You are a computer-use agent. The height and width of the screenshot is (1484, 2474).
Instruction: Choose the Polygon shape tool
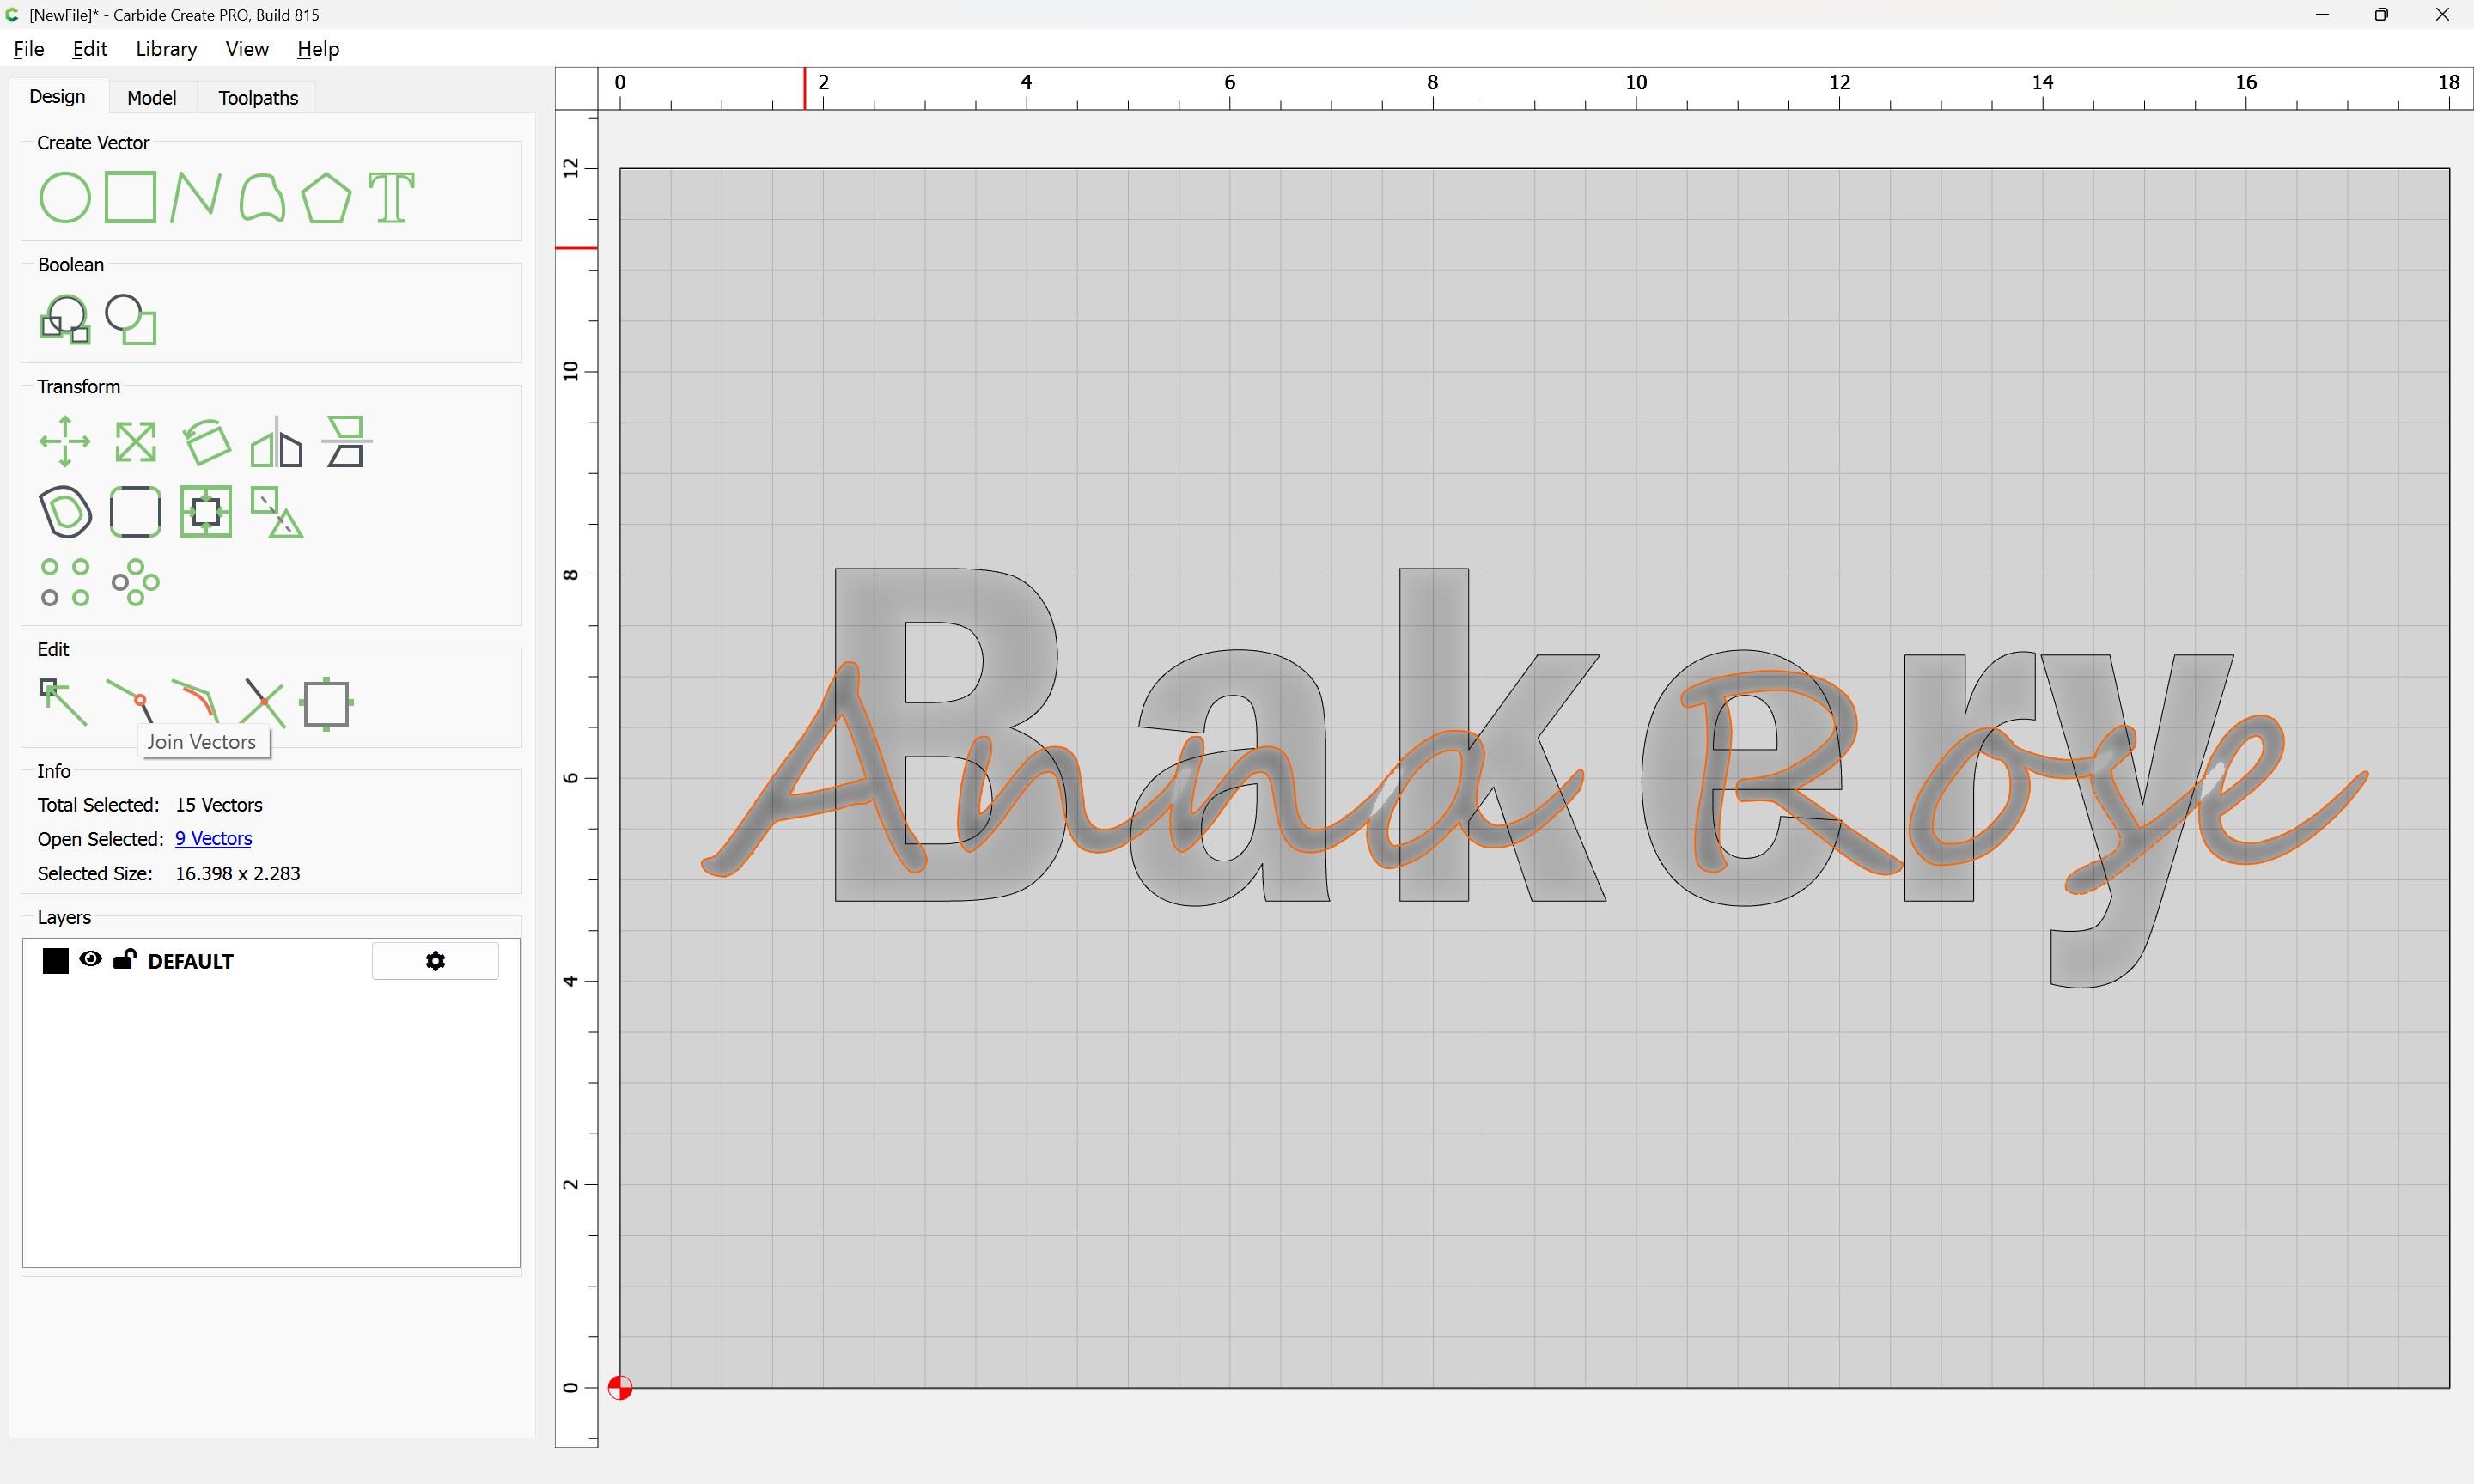(326, 197)
